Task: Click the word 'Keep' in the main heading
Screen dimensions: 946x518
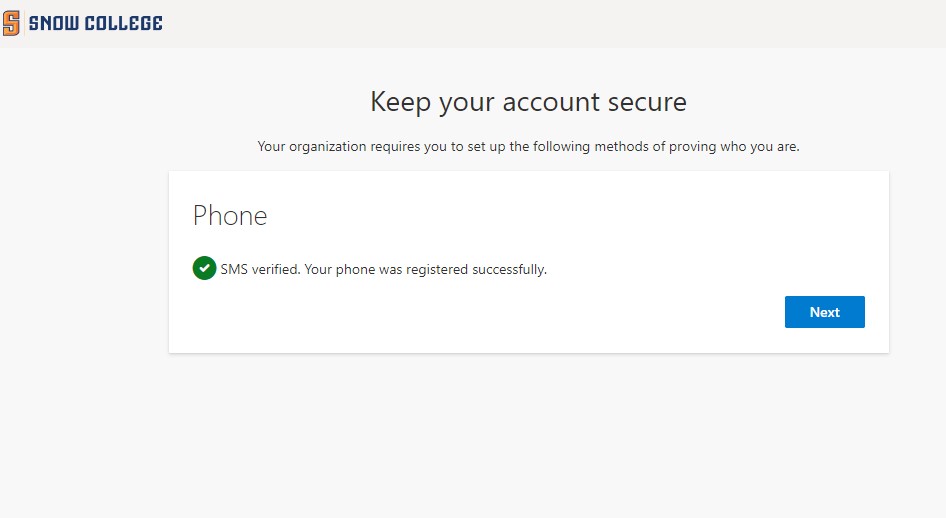Action: [397, 102]
